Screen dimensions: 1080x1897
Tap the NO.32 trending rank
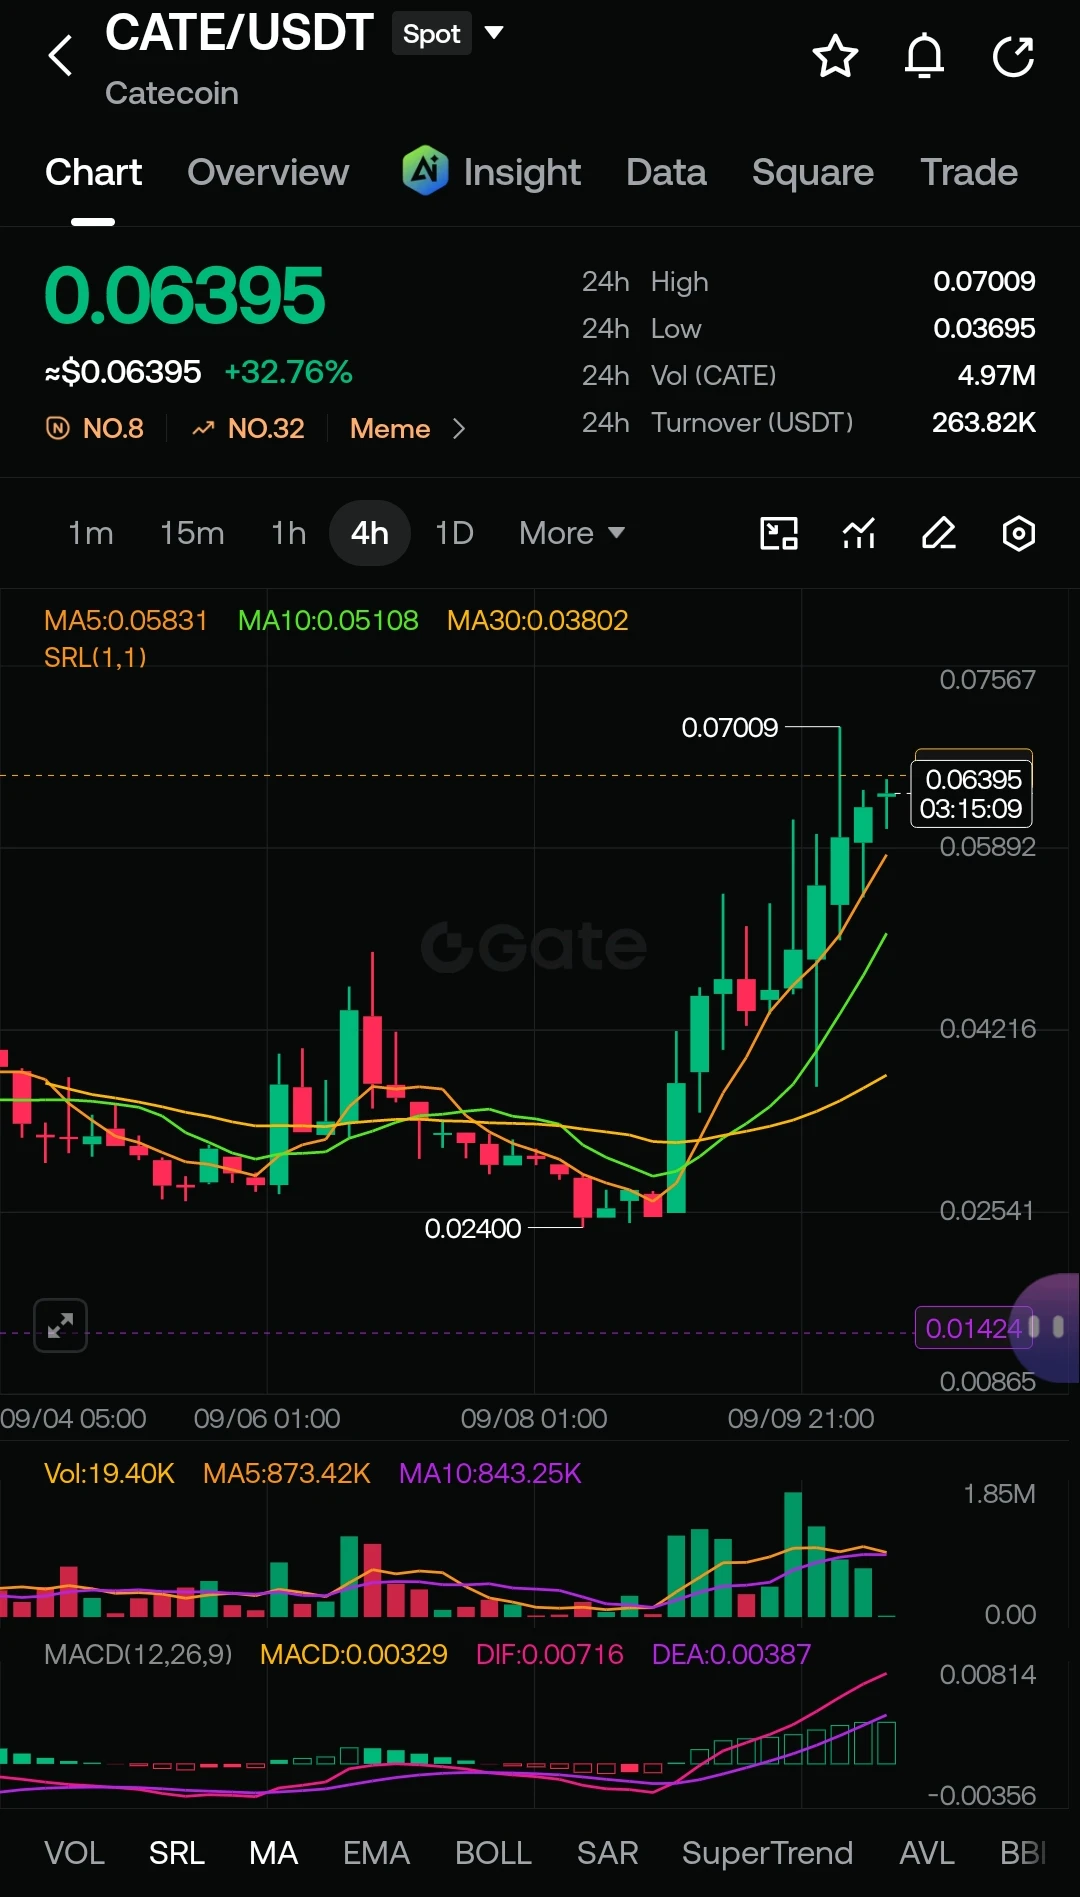pyautogui.click(x=248, y=428)
